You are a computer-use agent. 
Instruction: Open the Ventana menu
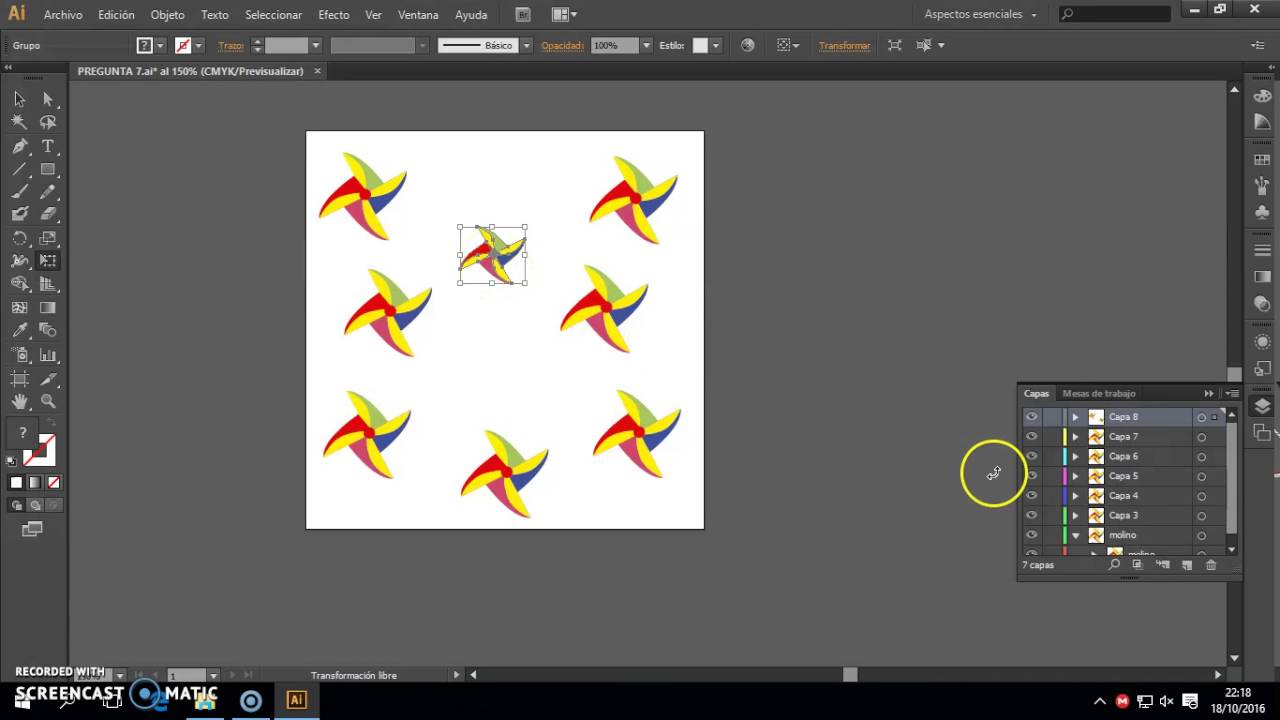418,15
